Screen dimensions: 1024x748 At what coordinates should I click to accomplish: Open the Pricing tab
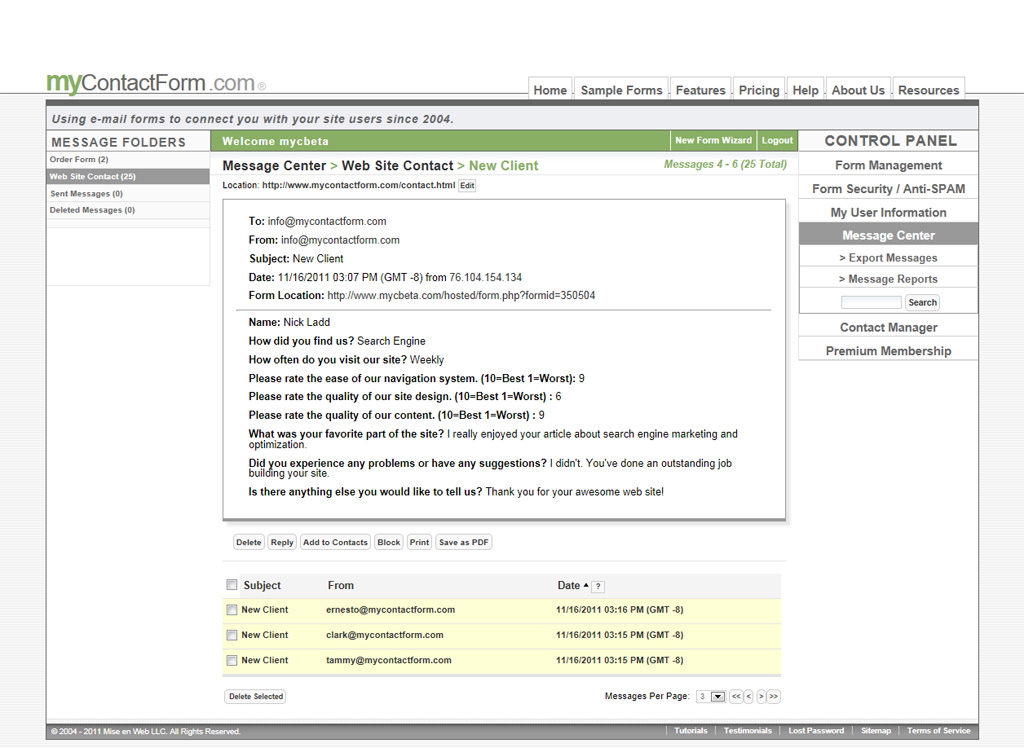pos(759,89)
